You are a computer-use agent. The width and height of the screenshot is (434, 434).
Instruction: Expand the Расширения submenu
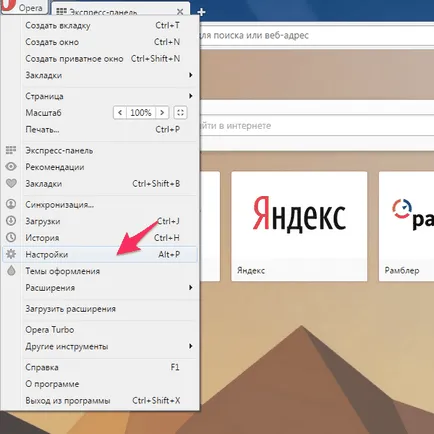tap(100, 288)
